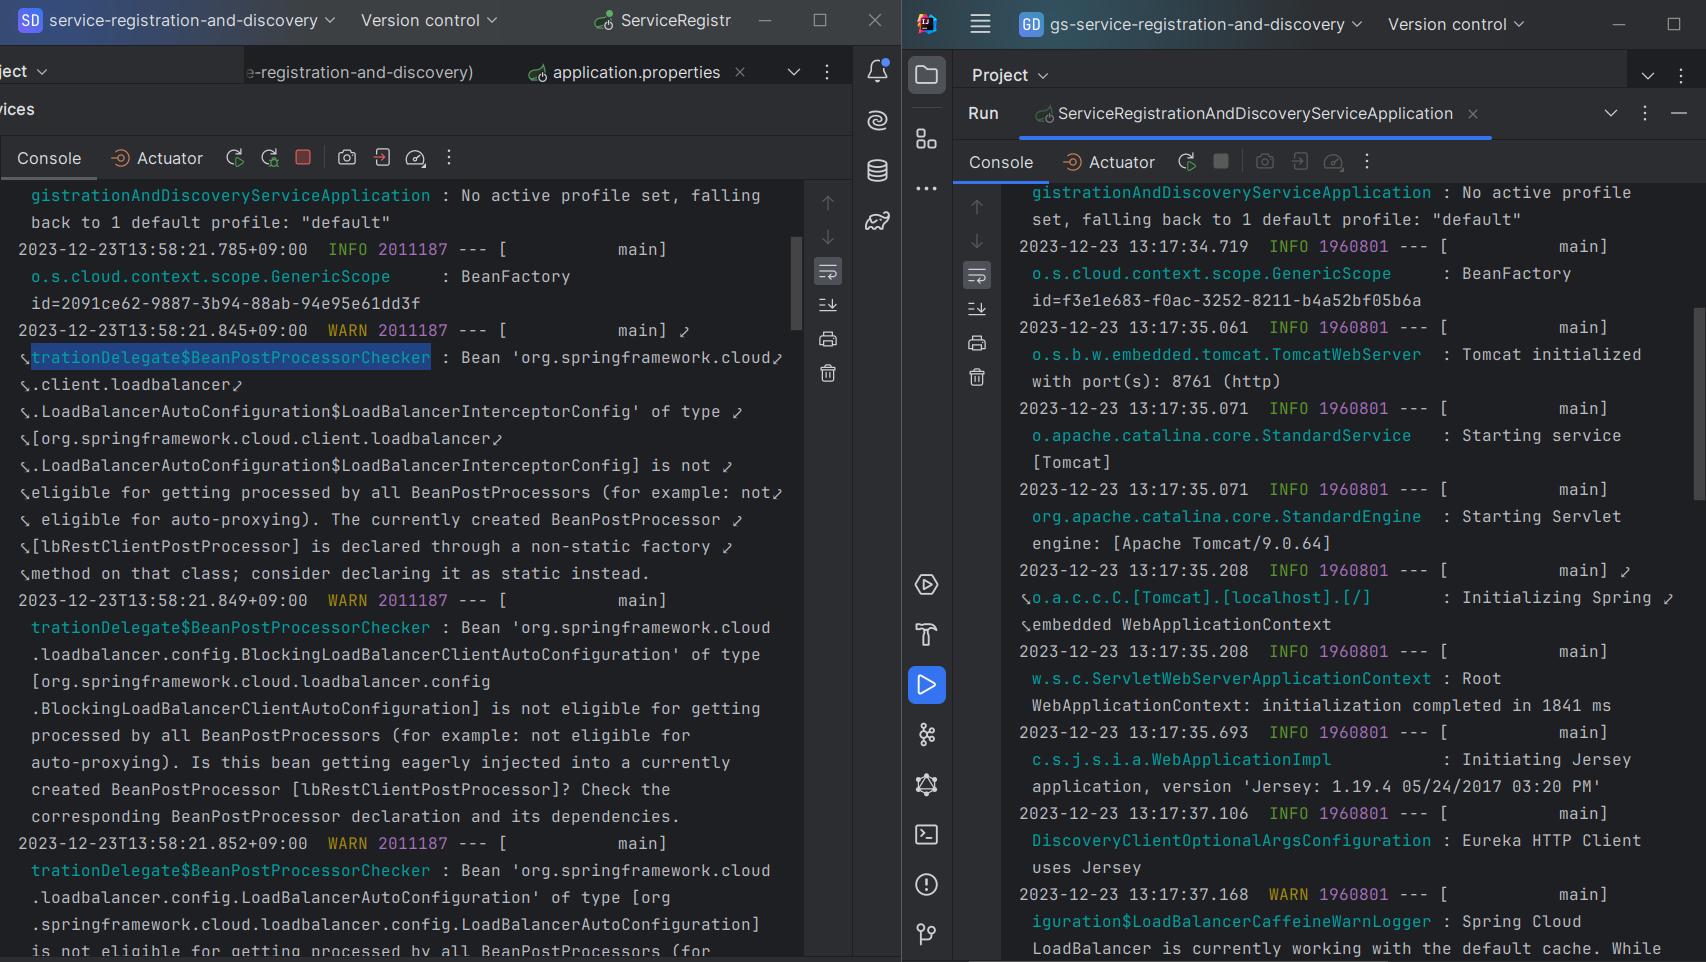1706x962 pixels.
Task: Toggle soft-wrap in right Run console
Action: pyautogui.click(x=977, y=275)
